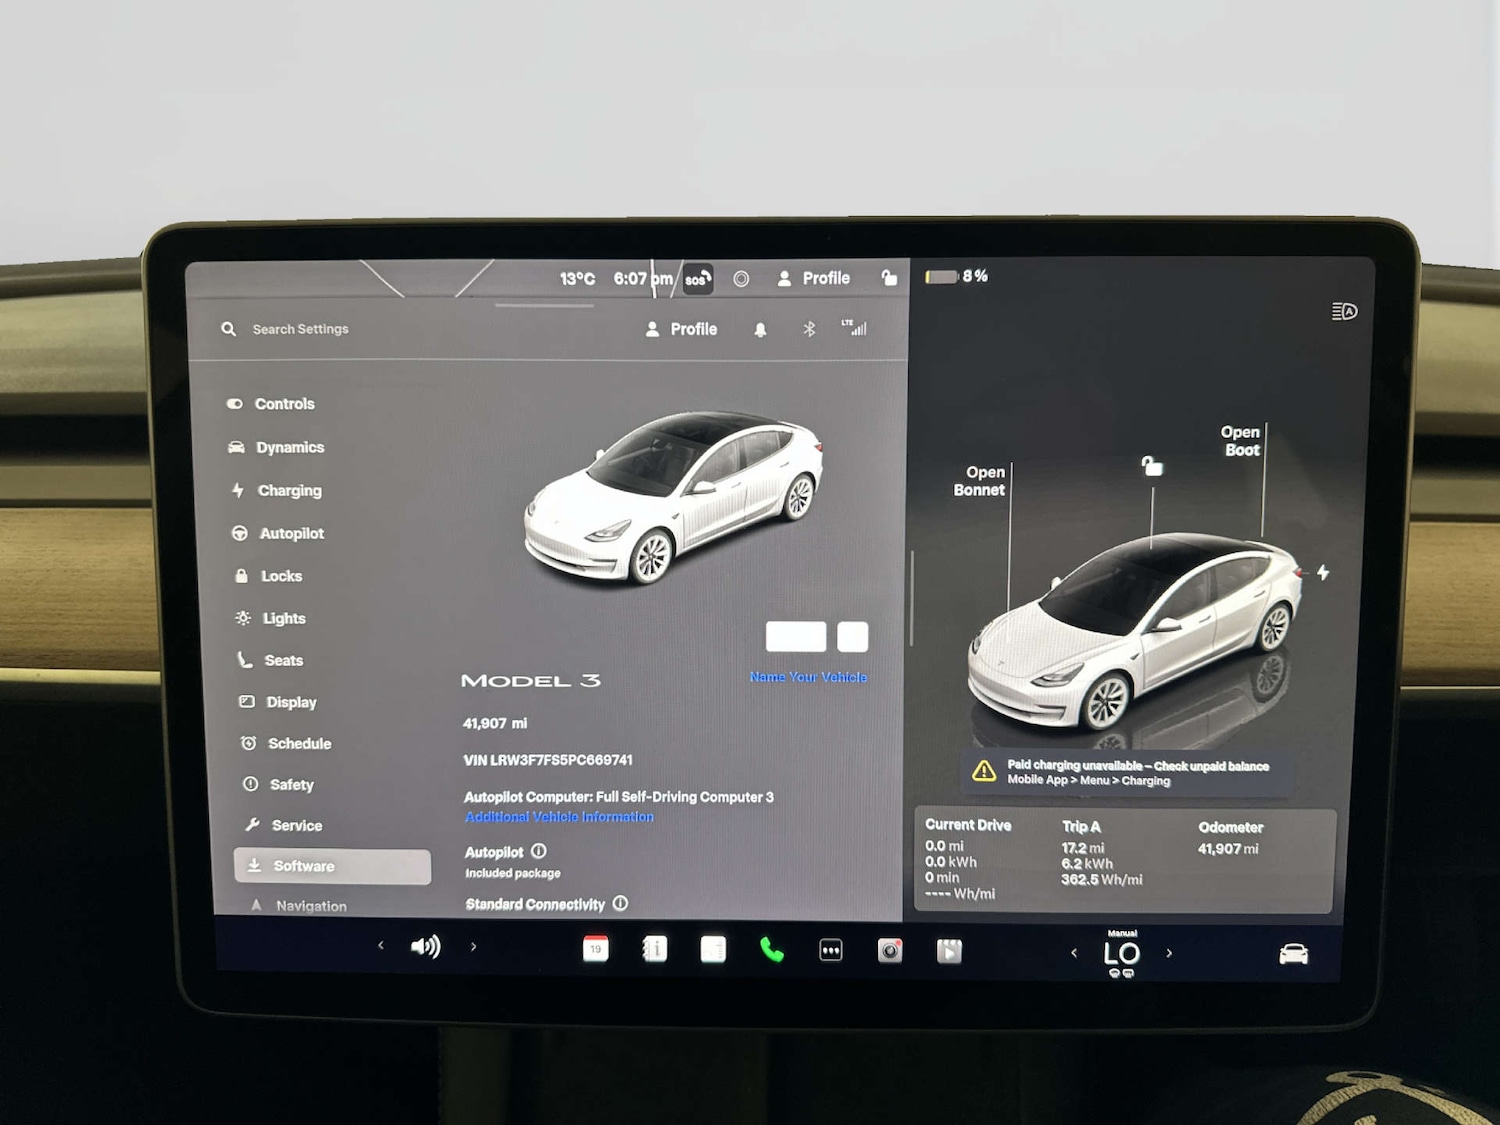
Task: Click the Search Settings field
Action: pos(300,328)
